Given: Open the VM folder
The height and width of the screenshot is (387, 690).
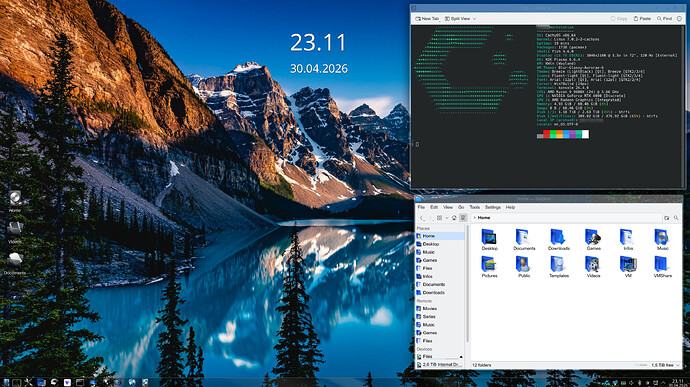Looking at the screenshot, I should point(628,267).
